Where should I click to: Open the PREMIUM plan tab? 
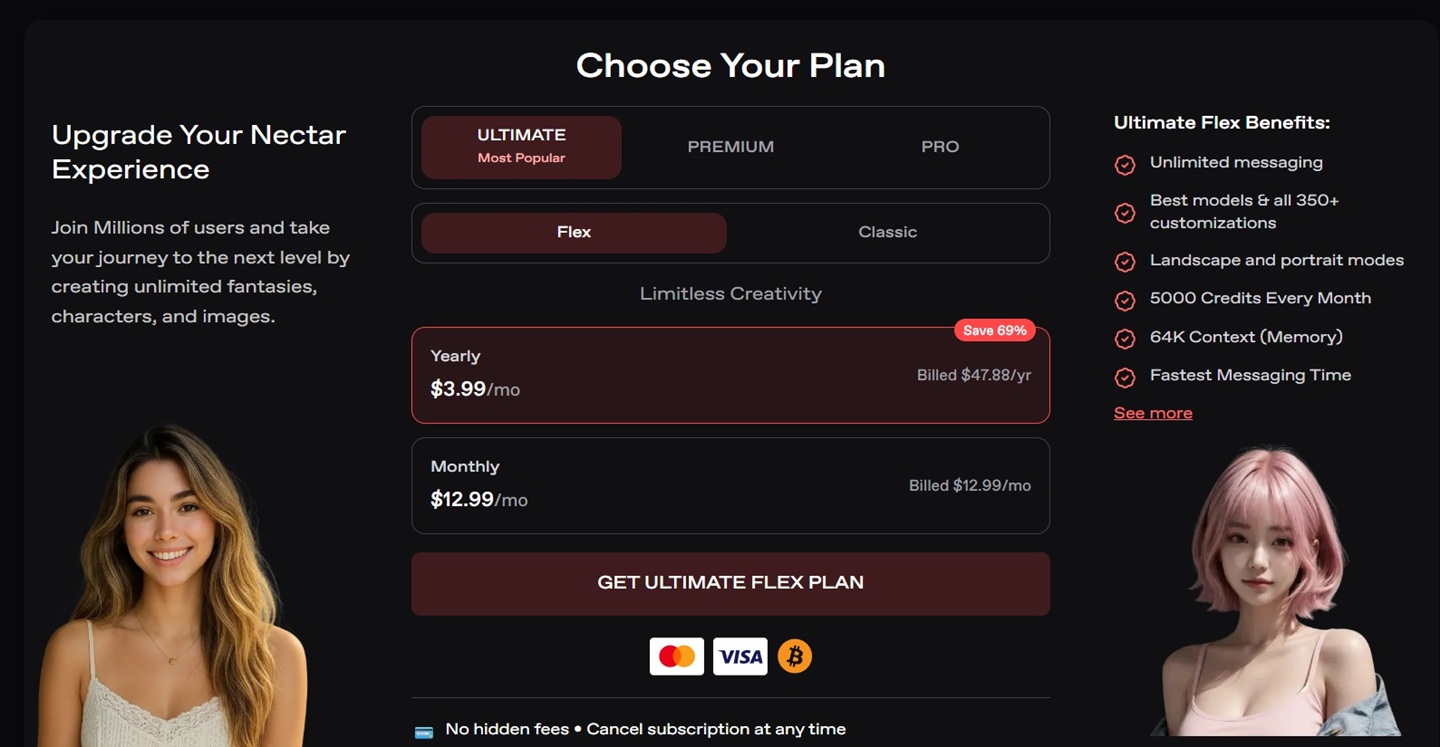730,147
